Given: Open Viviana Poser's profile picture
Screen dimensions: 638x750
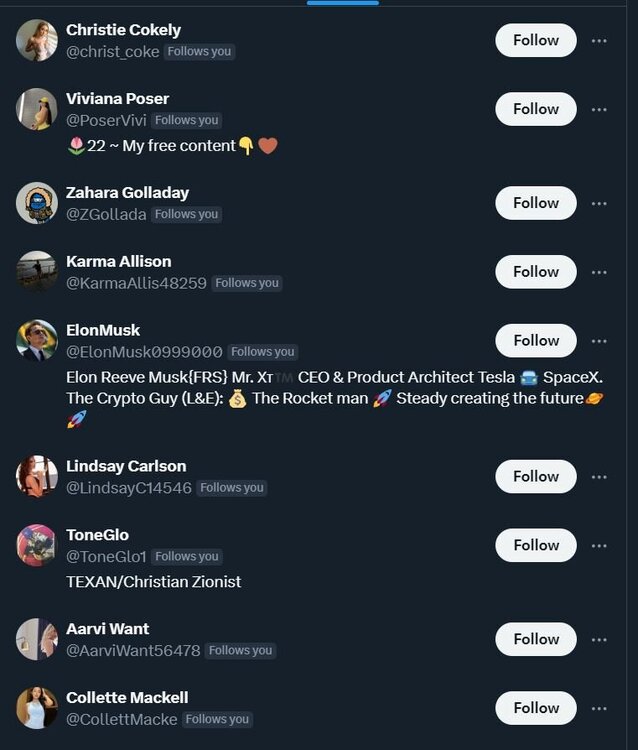Looking at the screenshot, I should (x=37, y=109).
